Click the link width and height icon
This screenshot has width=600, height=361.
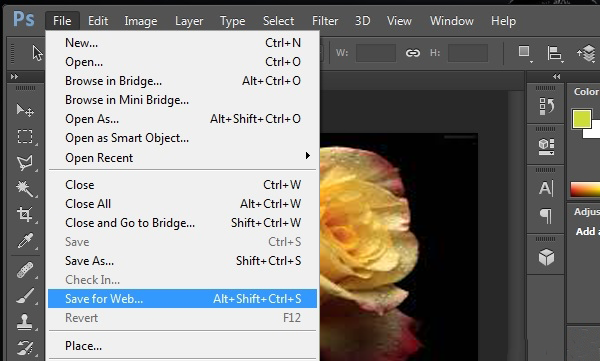(x=412, y=53)
